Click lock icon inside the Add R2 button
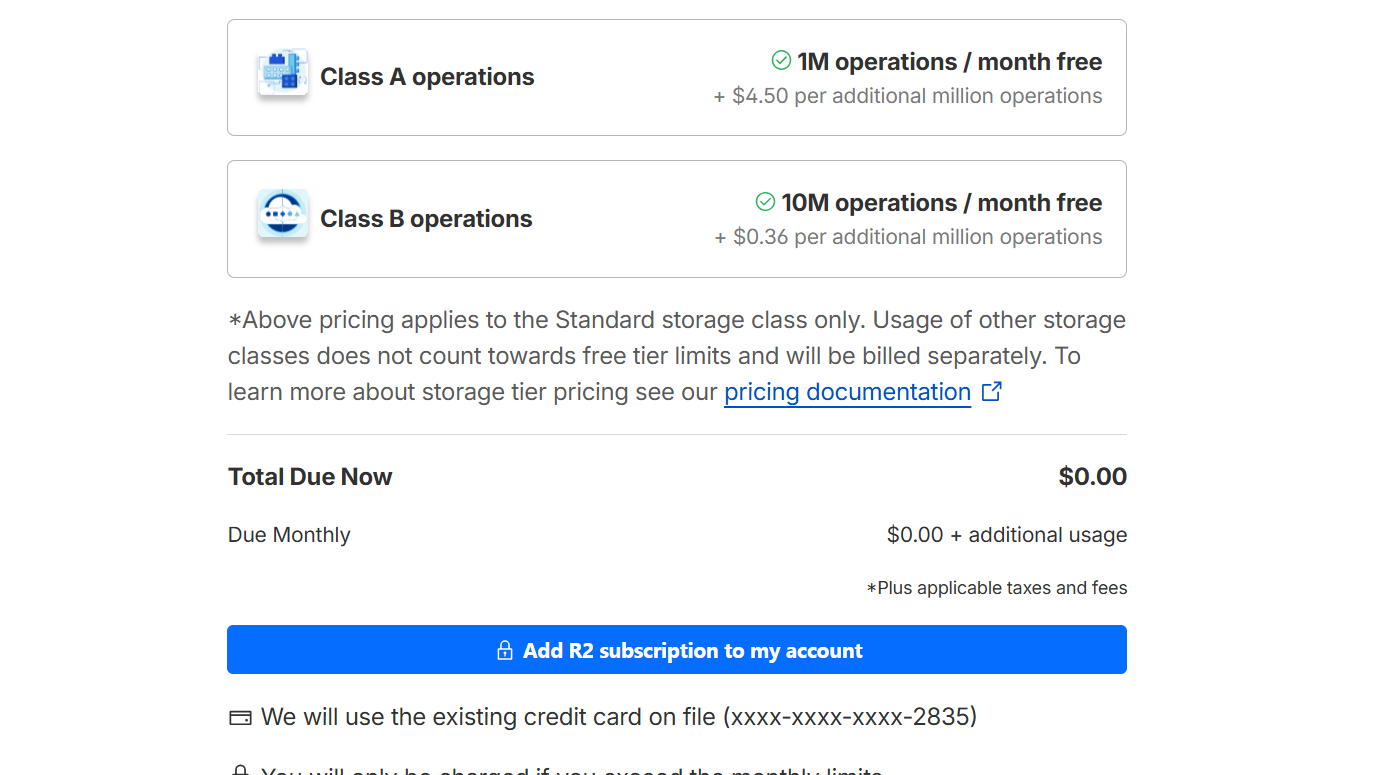Viewport: 1396px width, 775px height. (505, 651)
